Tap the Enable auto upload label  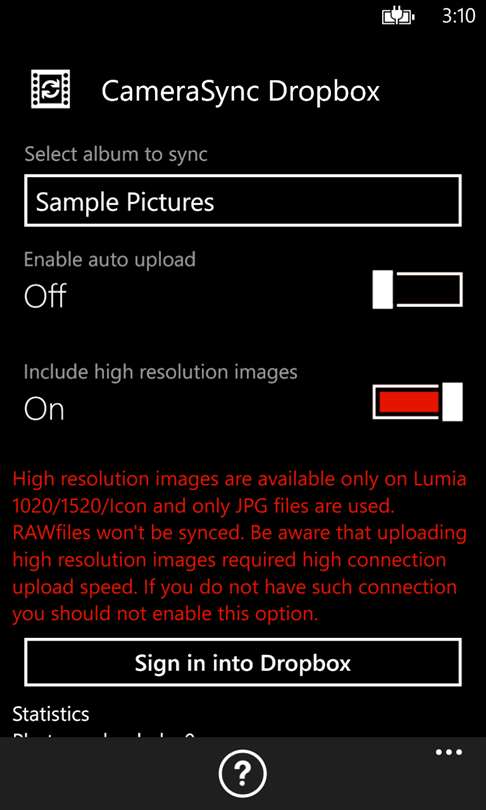point(110,259)
